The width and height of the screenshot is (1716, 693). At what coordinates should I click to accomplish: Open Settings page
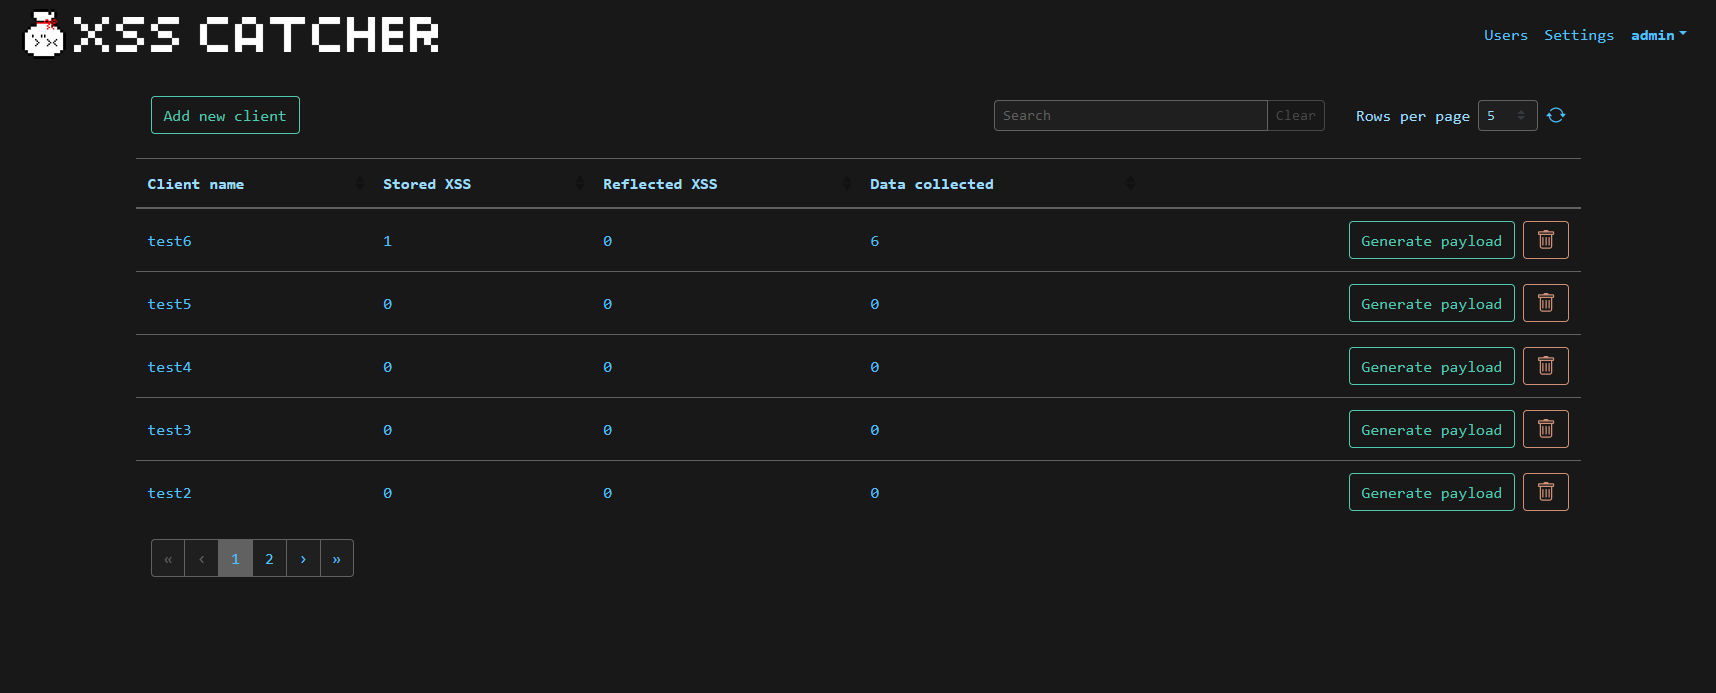(1578, 35)
